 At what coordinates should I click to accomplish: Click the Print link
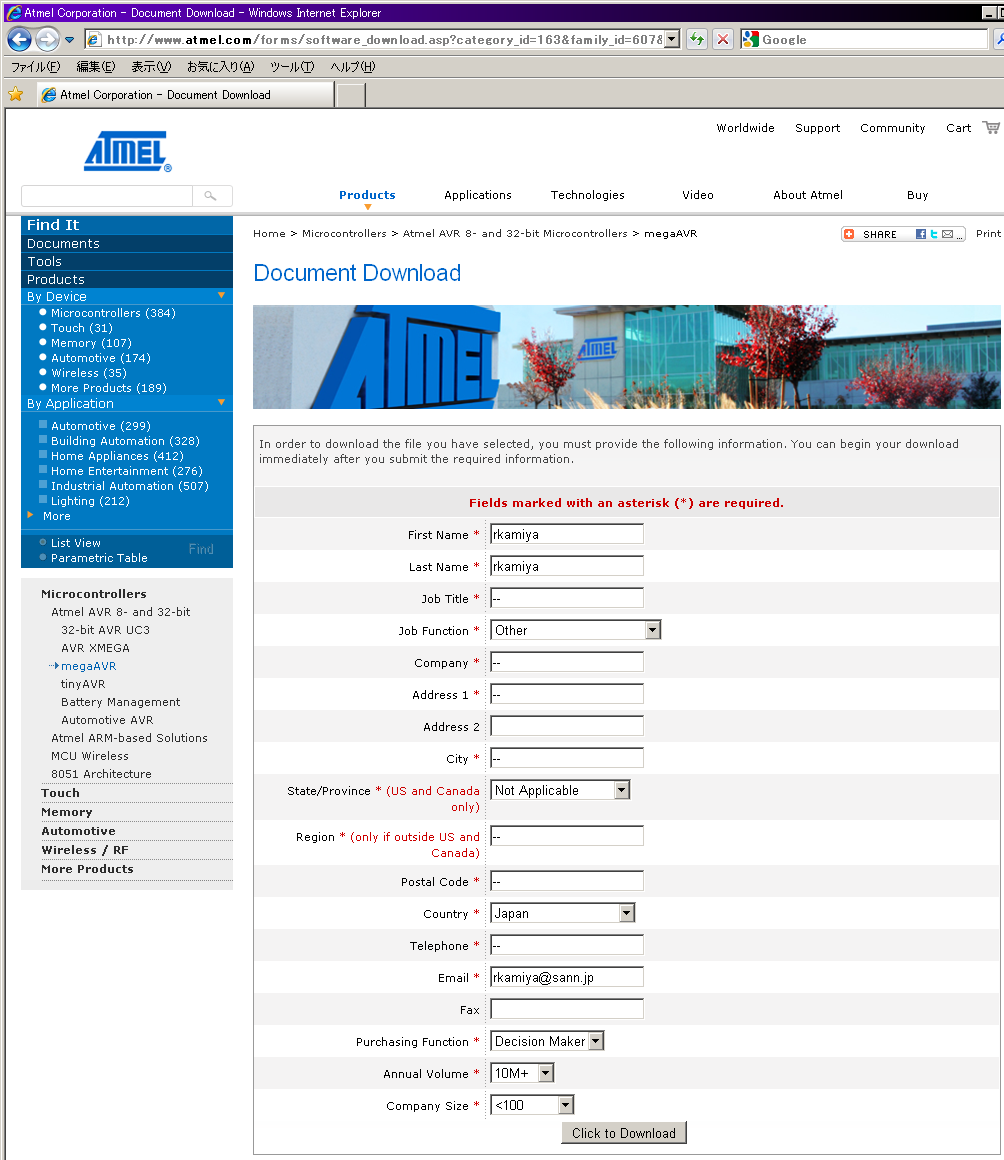coord(988,234)
